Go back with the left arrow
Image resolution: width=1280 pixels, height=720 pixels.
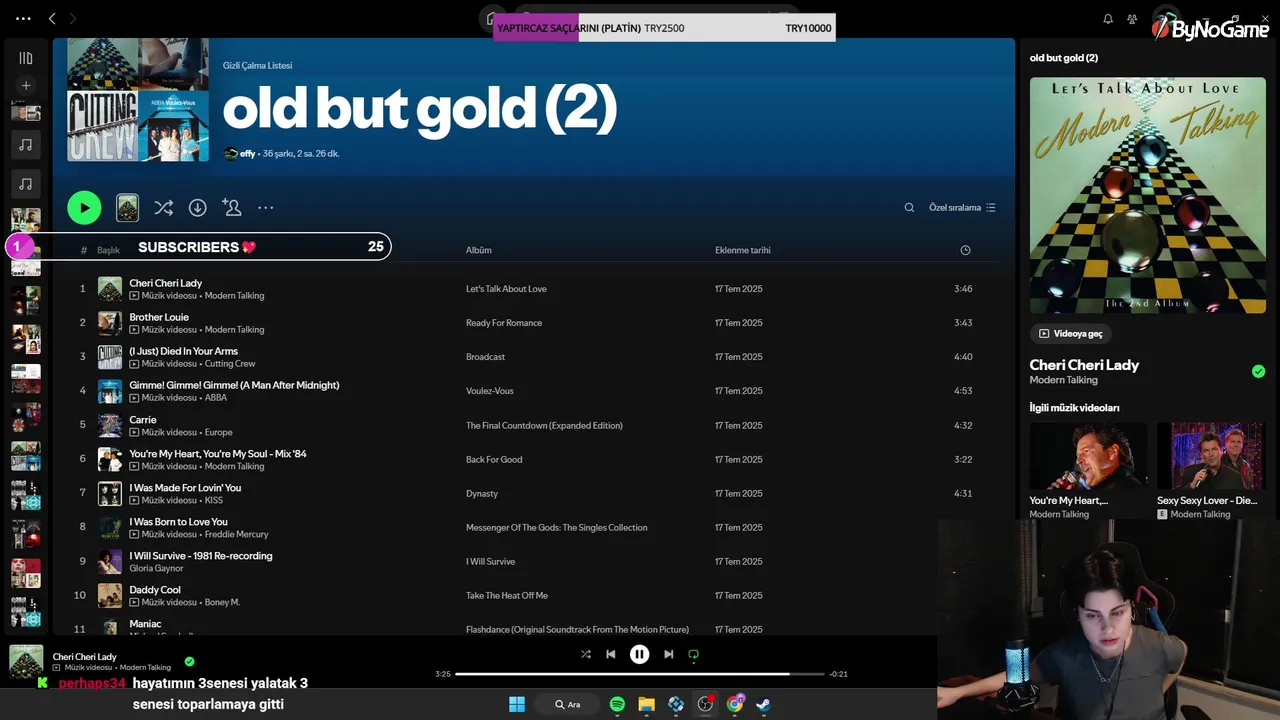[x=52, y=18]
